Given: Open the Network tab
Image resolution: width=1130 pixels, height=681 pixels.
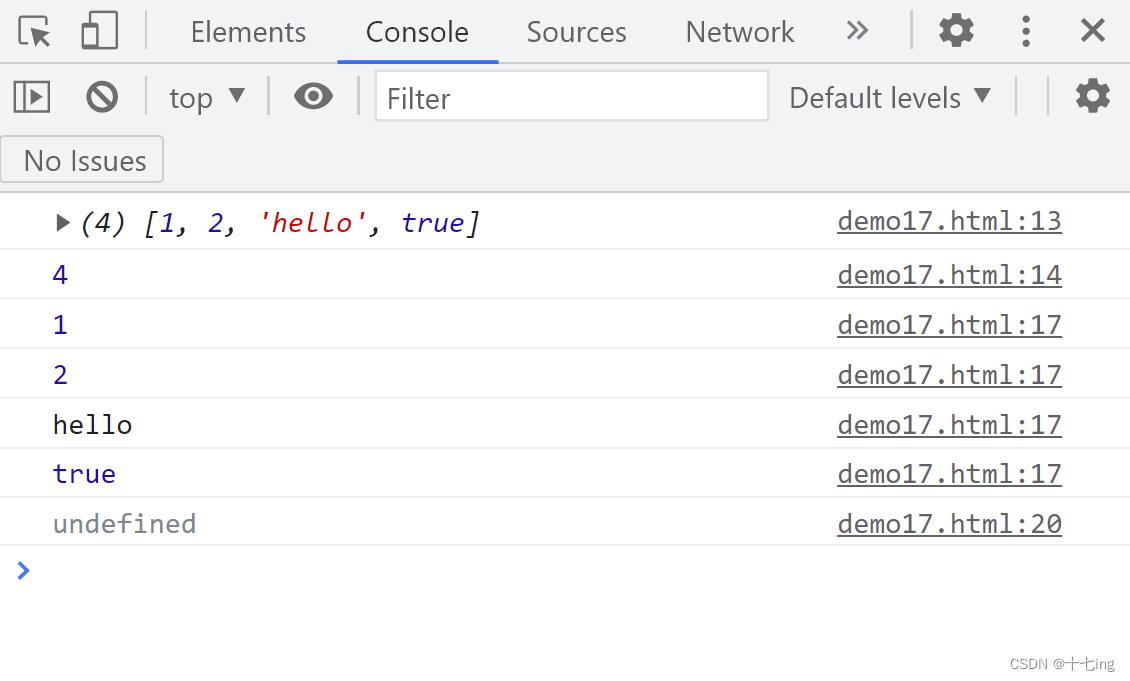Looking at the screenshot, I should 739,32.
